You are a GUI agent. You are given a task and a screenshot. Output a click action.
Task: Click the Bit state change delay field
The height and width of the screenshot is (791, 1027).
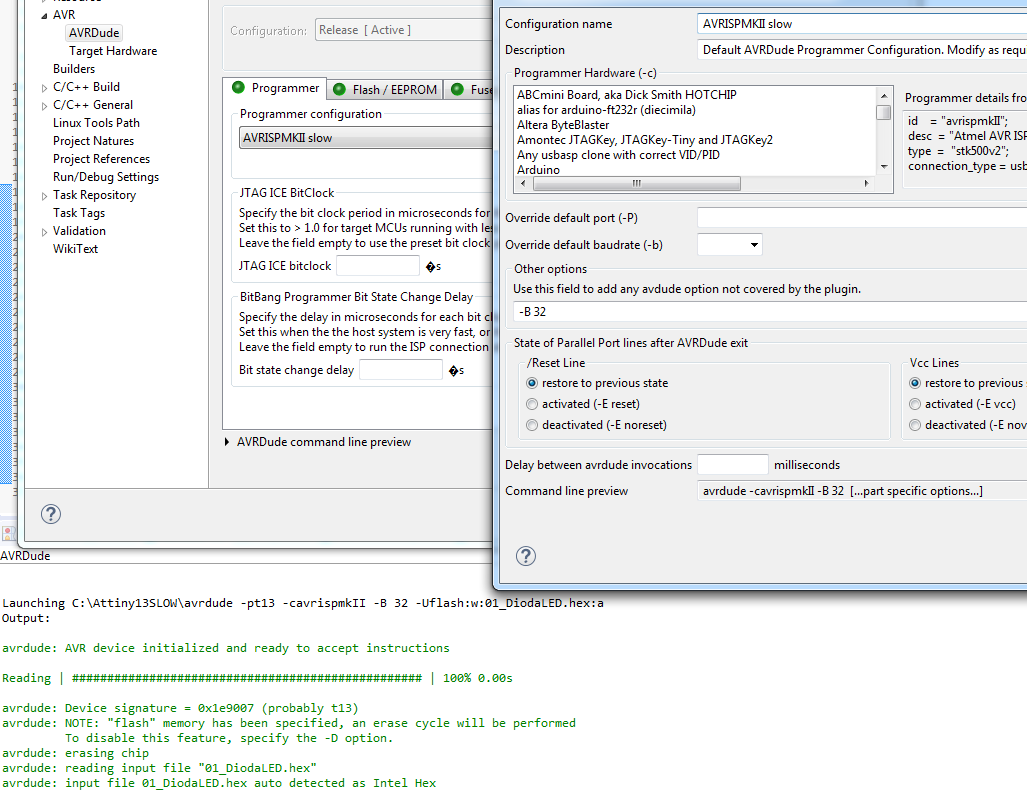coord(401,370)
